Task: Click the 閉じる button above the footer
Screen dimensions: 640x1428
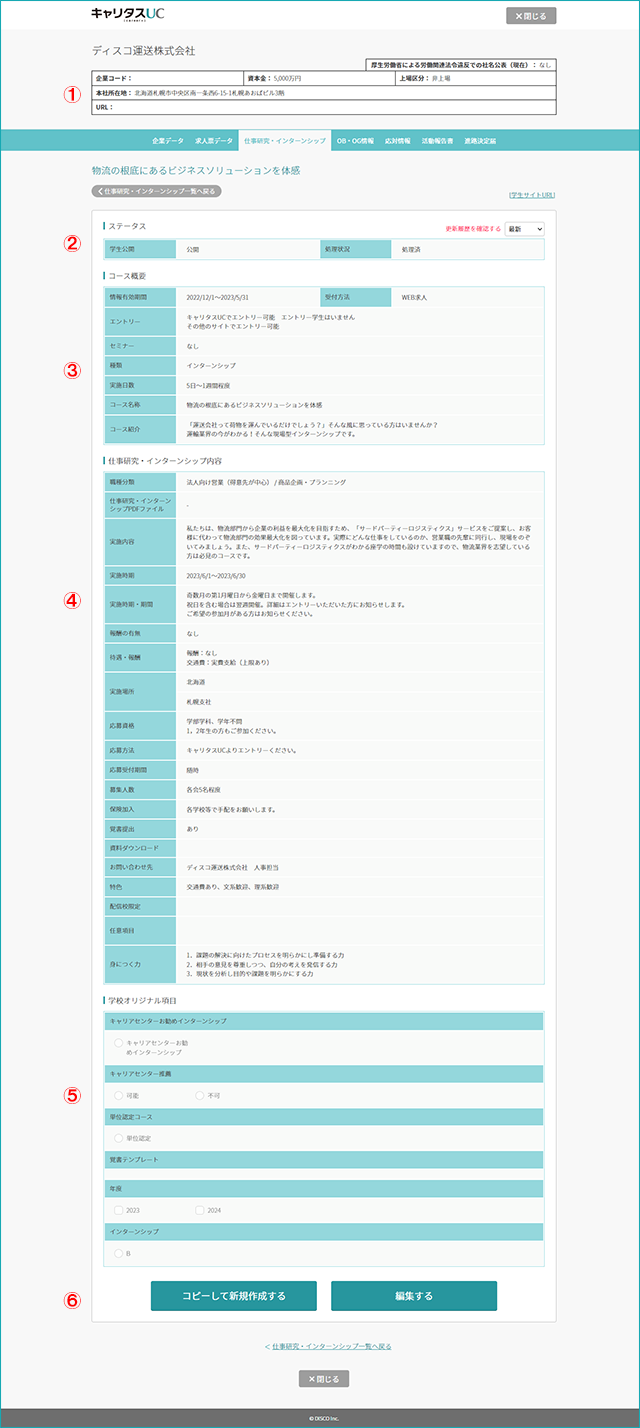Action: pyautogui.click(x=324, y=1379)
